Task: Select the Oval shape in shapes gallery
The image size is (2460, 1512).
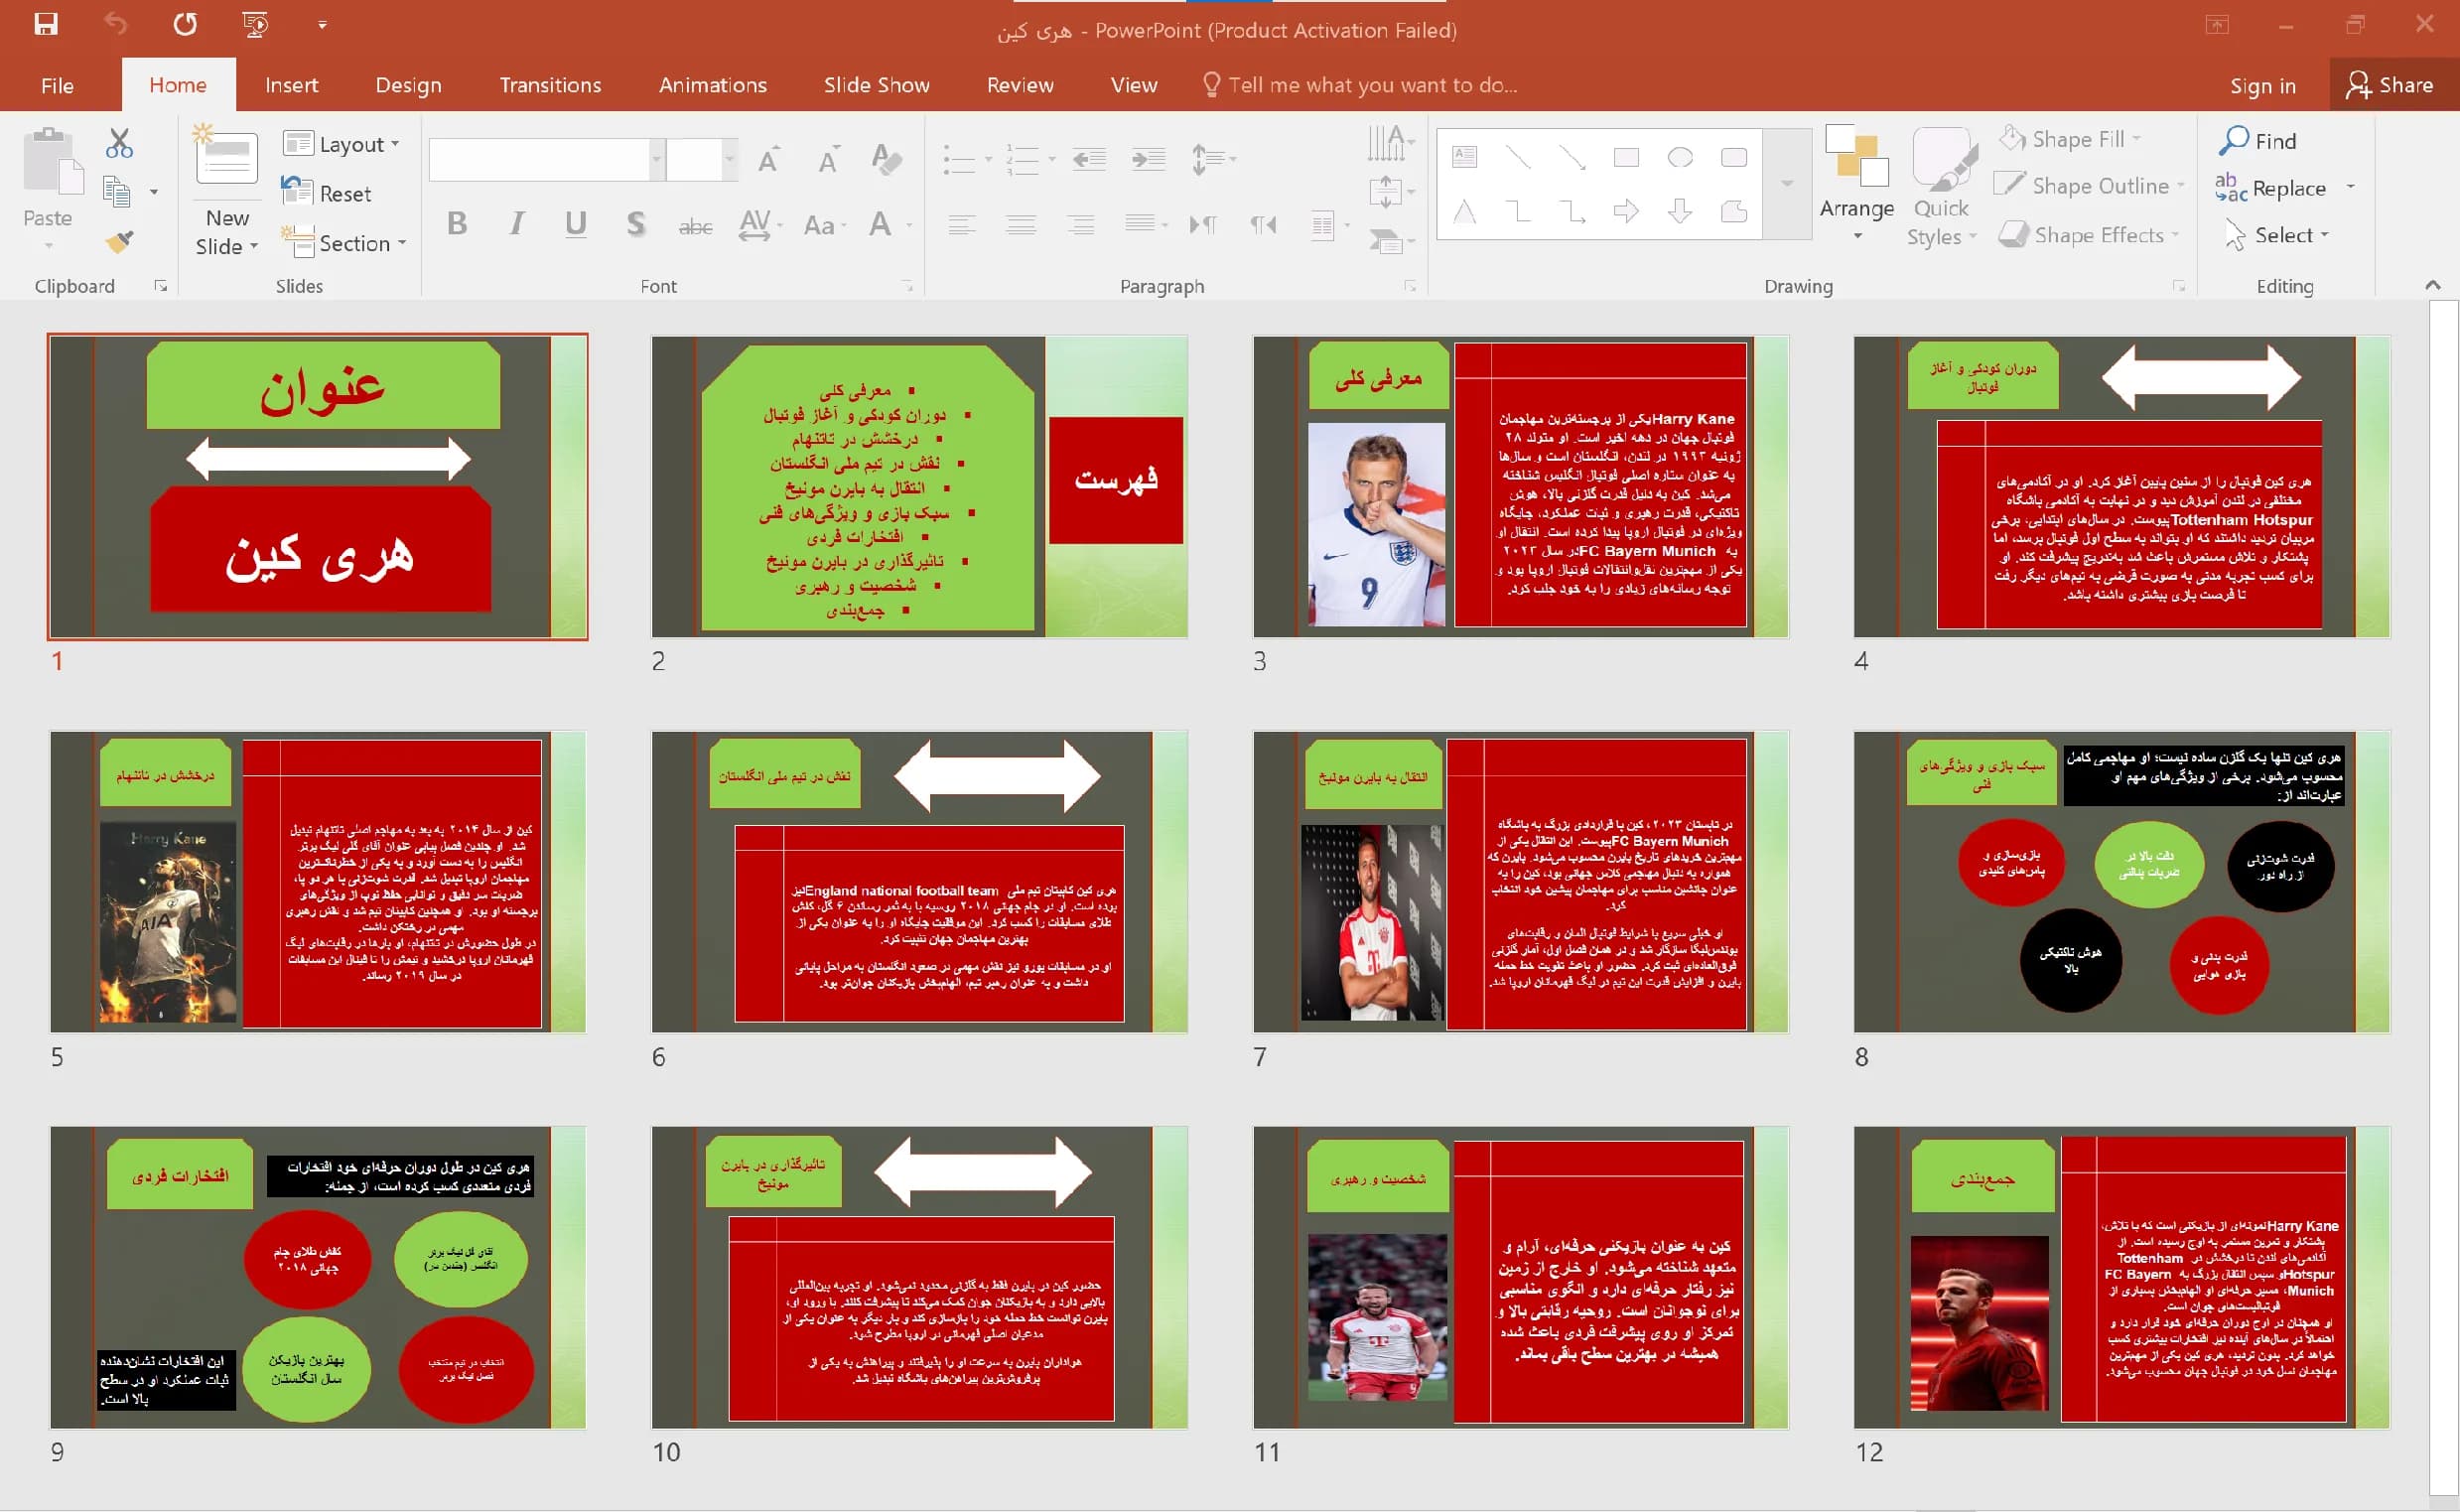Action: click(1680, 157)
